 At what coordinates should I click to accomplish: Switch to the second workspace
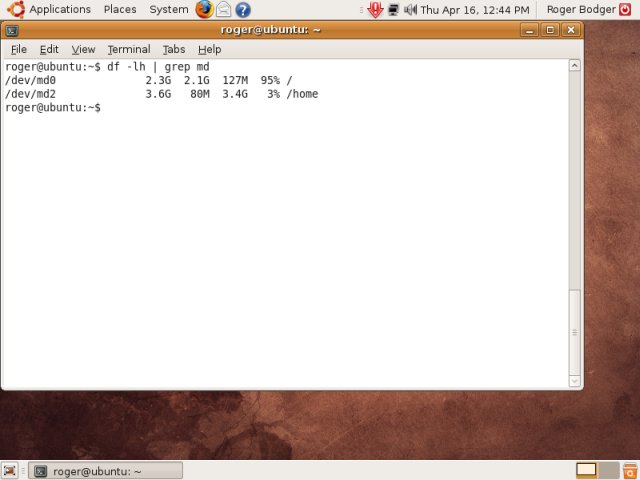point(609,471)
